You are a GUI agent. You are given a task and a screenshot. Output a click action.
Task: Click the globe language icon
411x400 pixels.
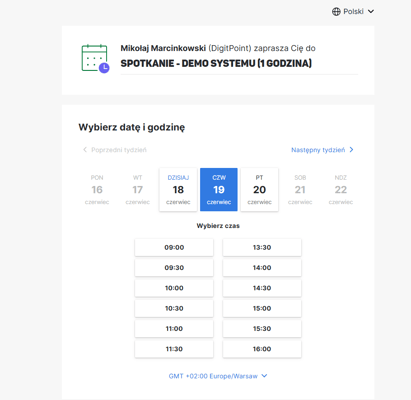tap(336, 12)
